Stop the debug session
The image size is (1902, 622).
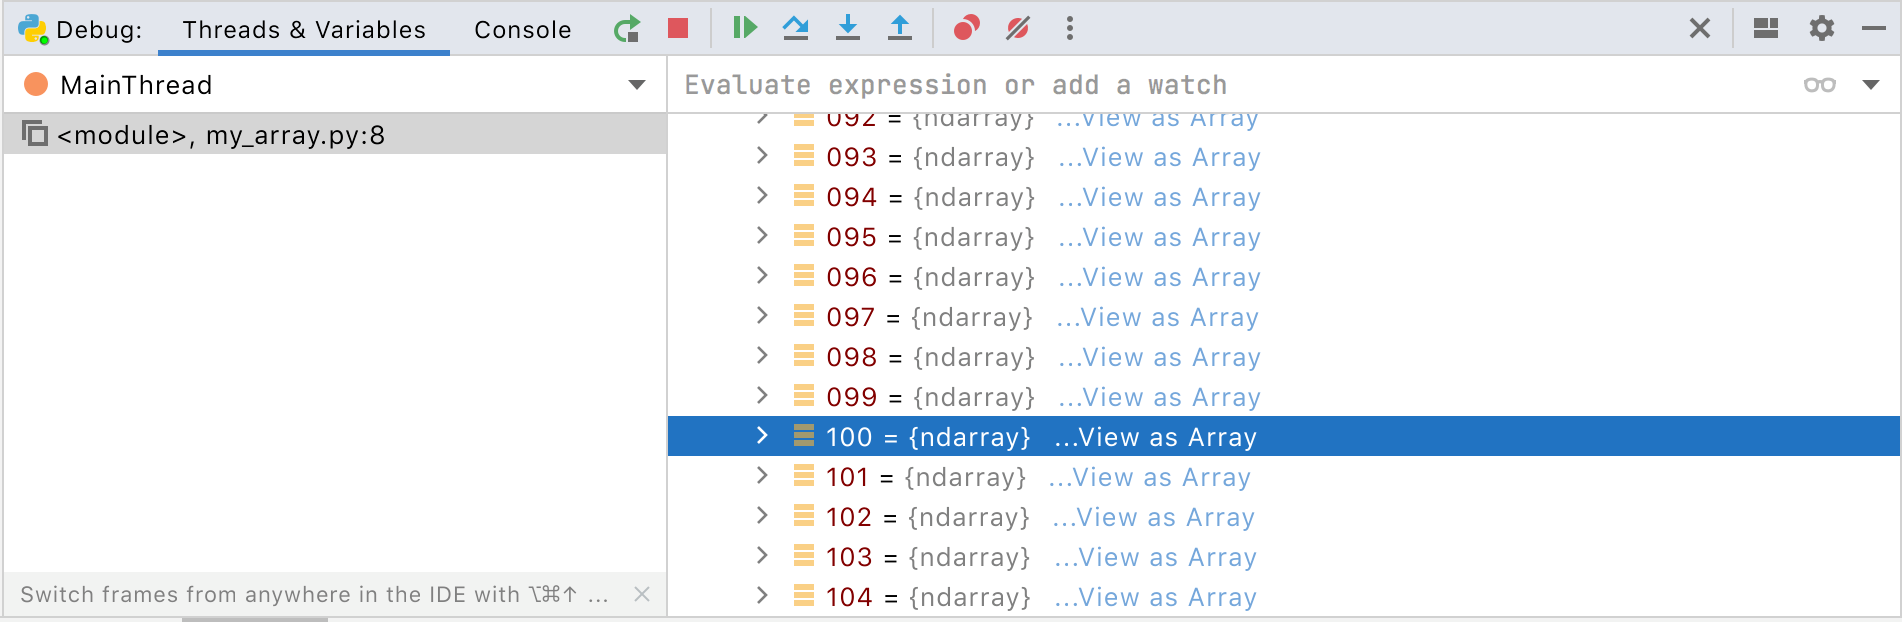pos(678,28)
